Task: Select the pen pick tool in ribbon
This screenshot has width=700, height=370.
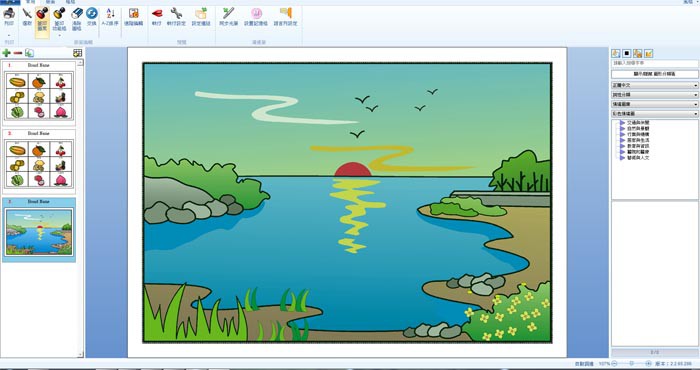Action: [x=27, y=14]
